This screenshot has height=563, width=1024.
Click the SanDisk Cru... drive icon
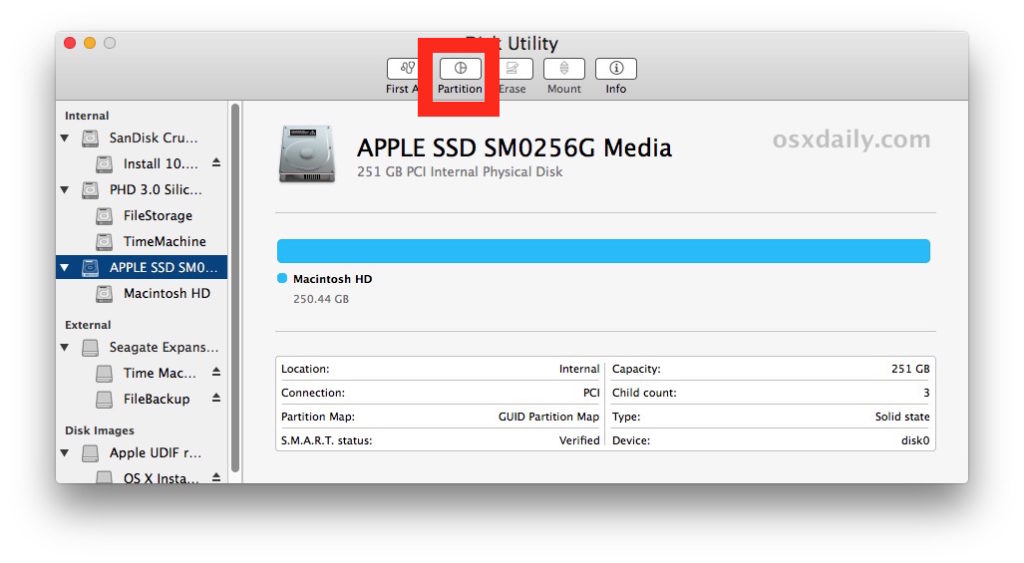tap(90, 138)
